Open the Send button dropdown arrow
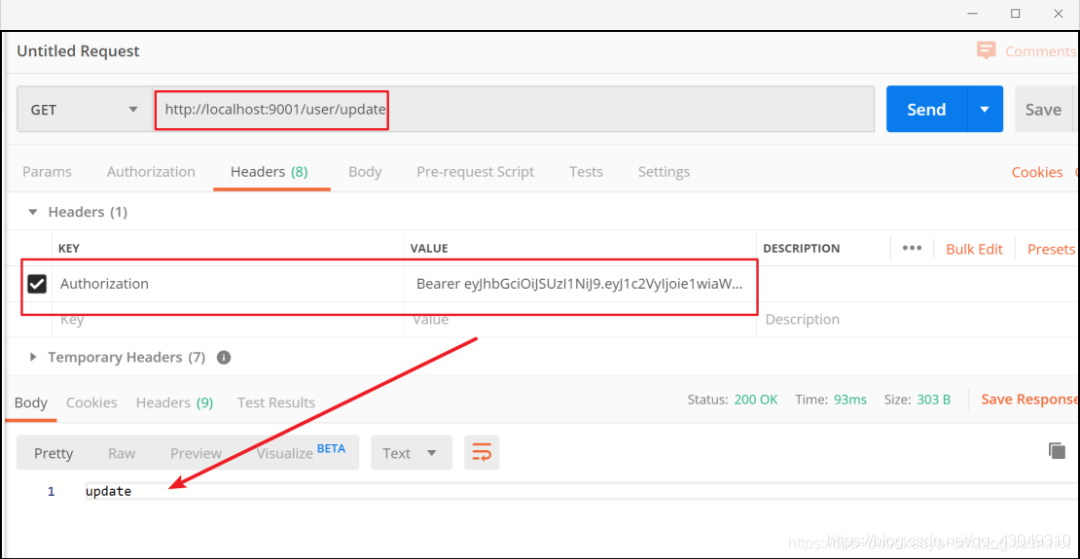This screenshot has width=1080, height=559. click(985, 109)
